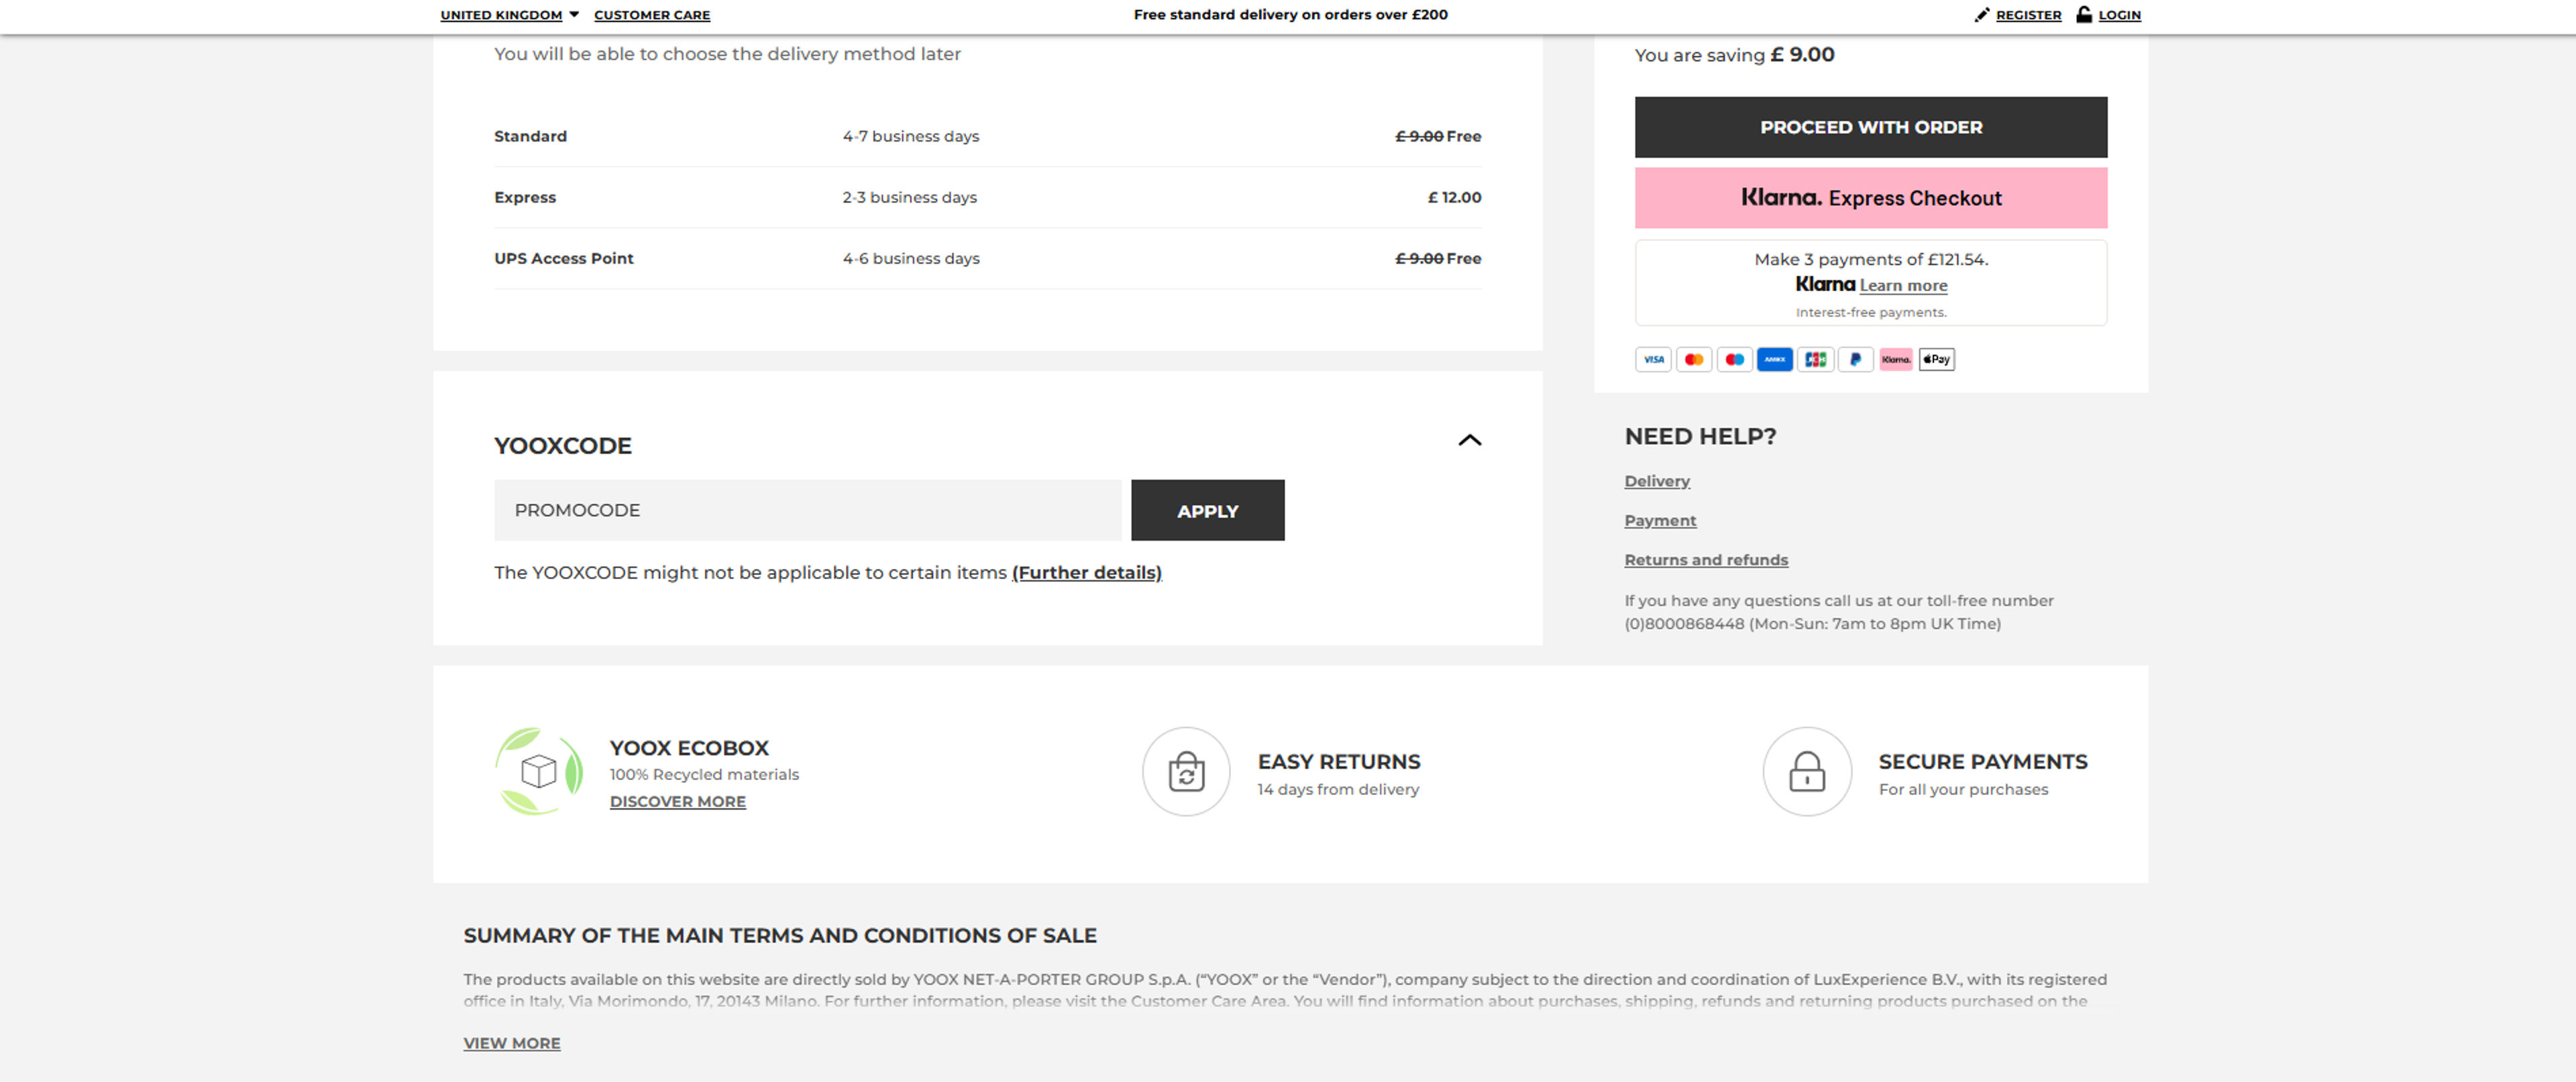Click the Secure Payments padlock icon
The image size is (2576, 1082).
(1807, 771)
